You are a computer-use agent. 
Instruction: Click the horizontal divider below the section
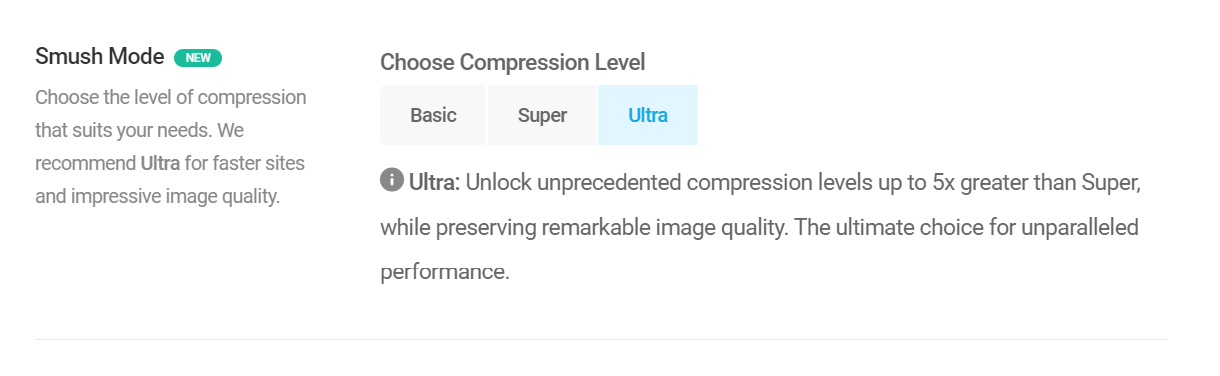pos(600,340)
